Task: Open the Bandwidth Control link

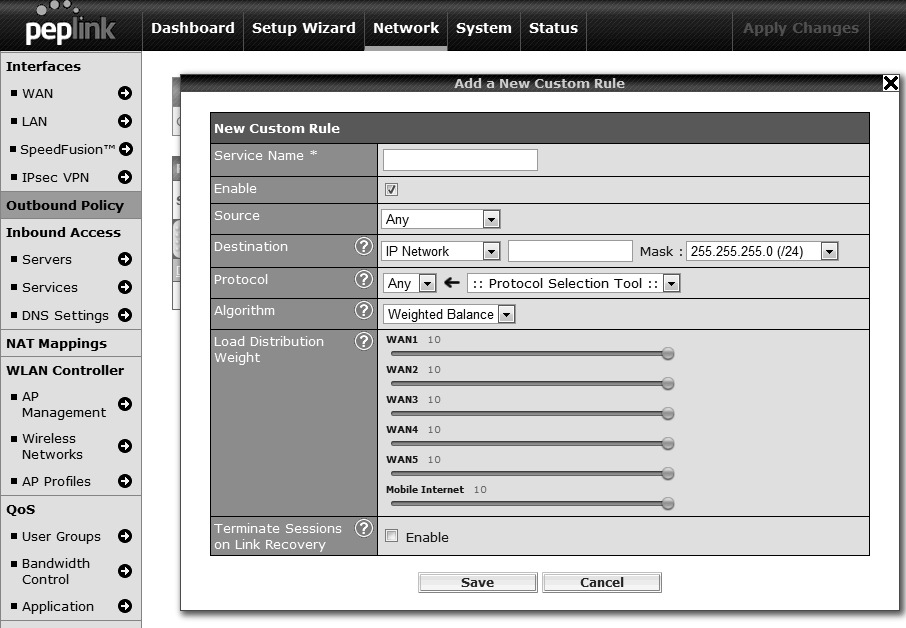Action: (x=56, y=571)
